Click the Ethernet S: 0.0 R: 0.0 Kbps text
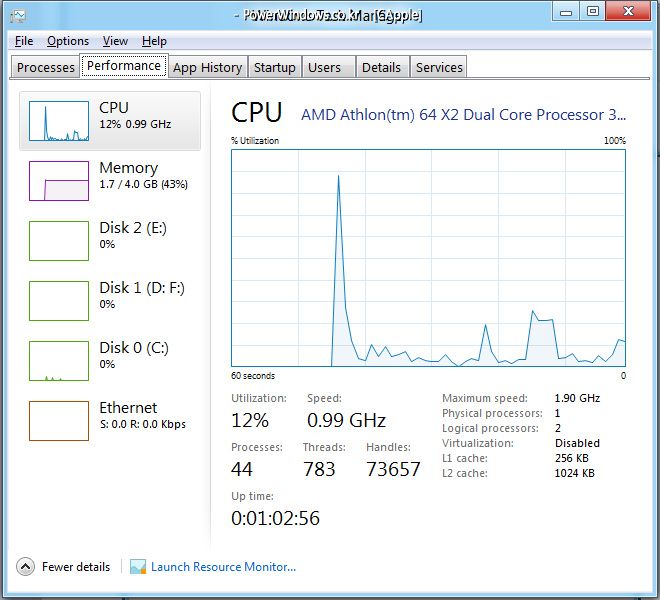660x600 pixels. pos(143,424)
